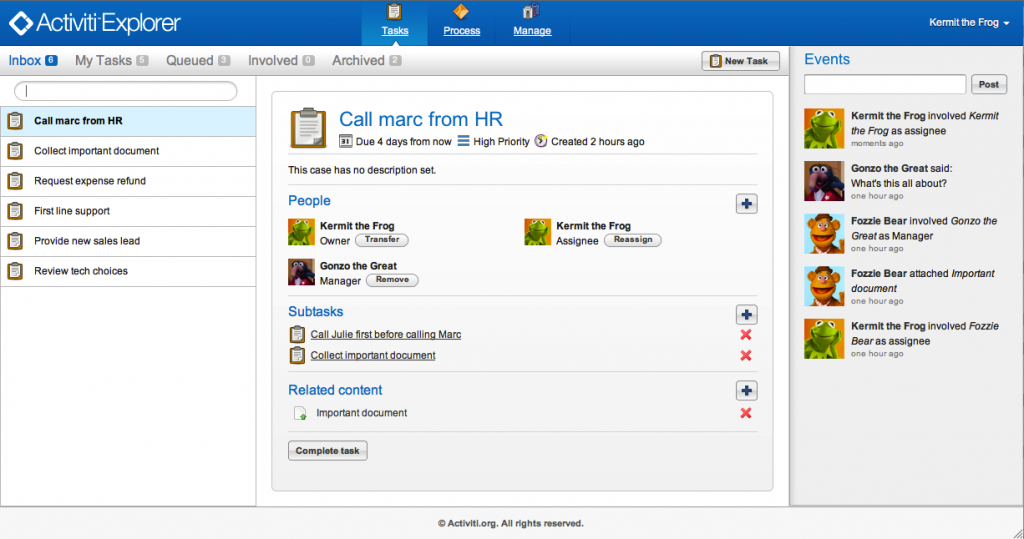Click the Kermit the Frog assignee avatar
The height and width of the screenshot is (539, 1024).
click(537, 233)
